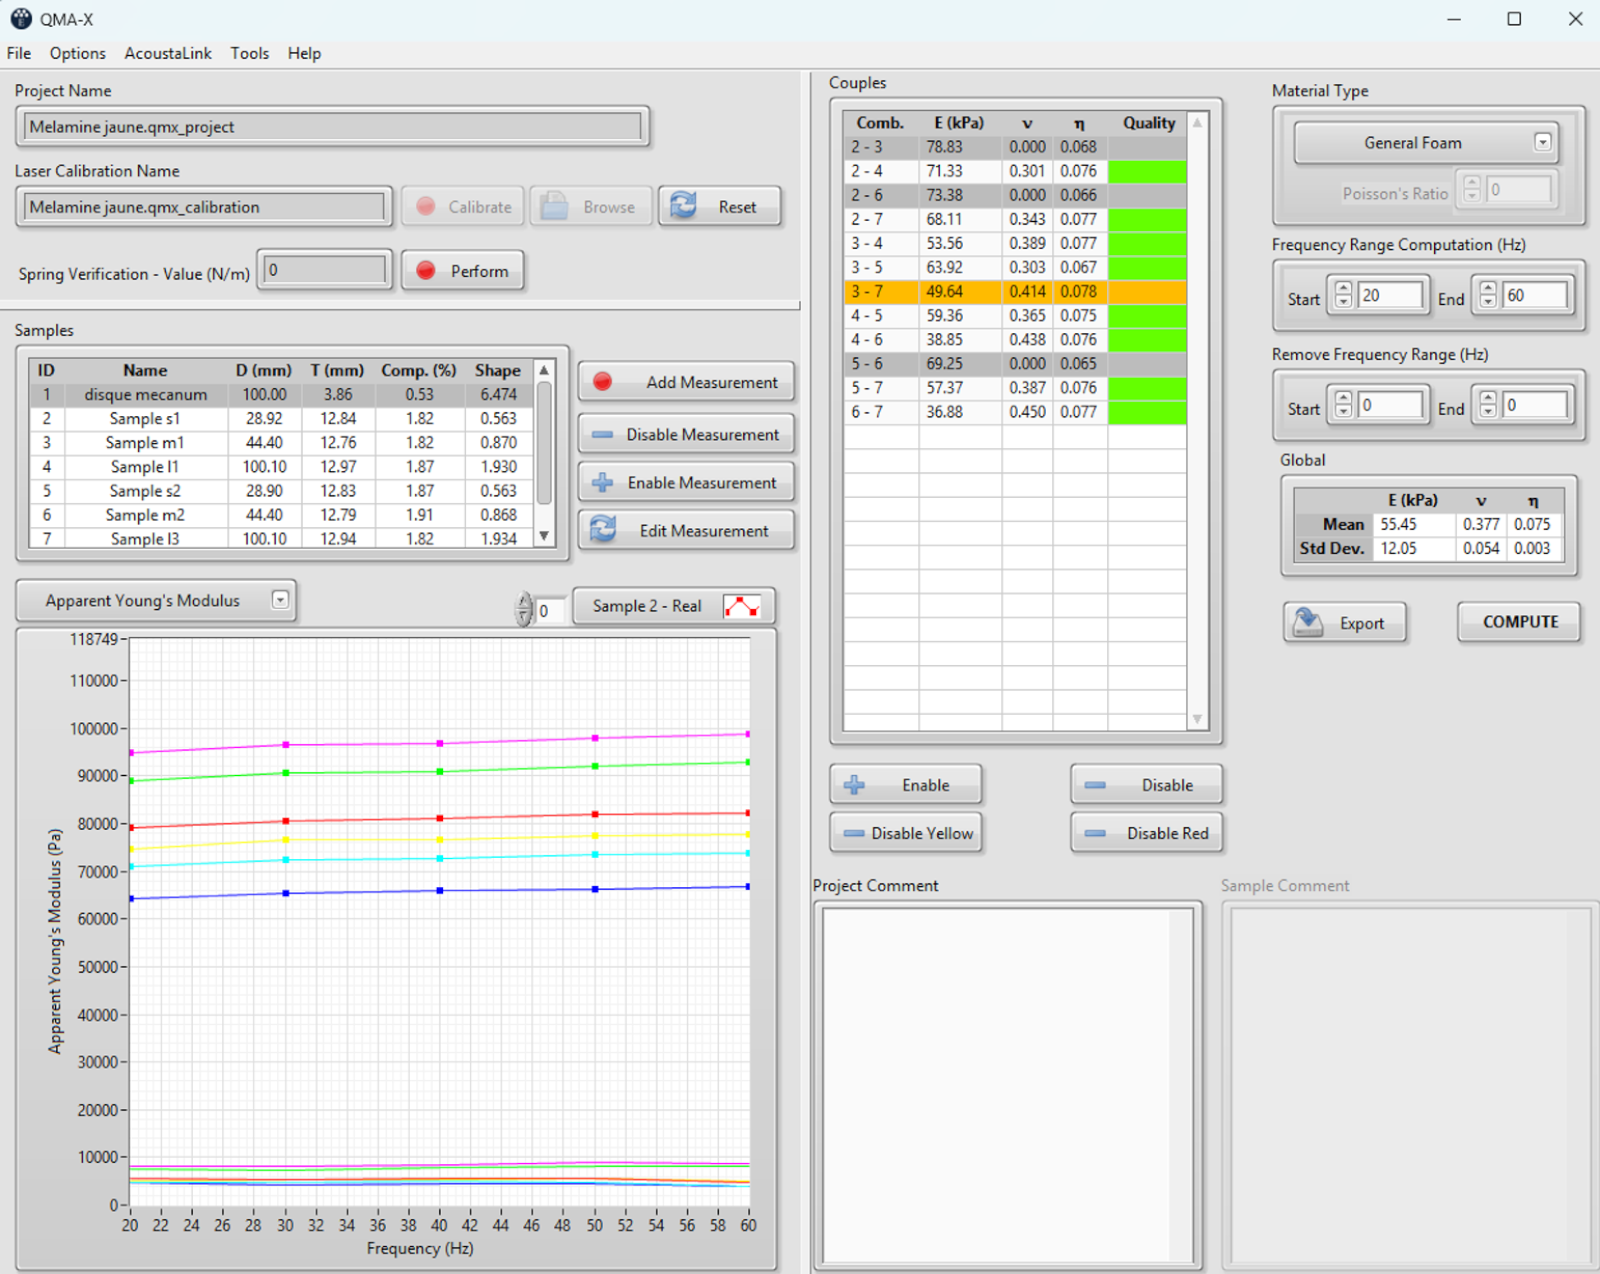The width and height of the screenshot is (1600, 1274).
Task: Click the Frequency Range Start value 20
Action: coord(1390,295)
